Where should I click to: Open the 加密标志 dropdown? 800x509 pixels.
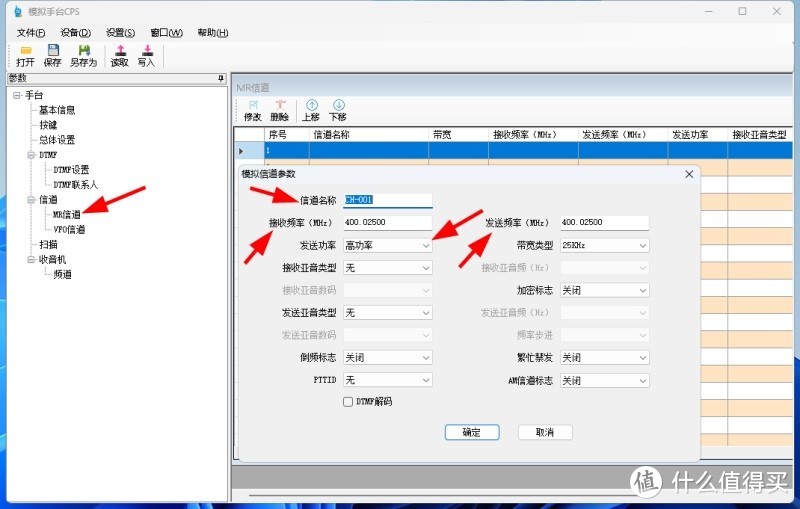(604, 290)
